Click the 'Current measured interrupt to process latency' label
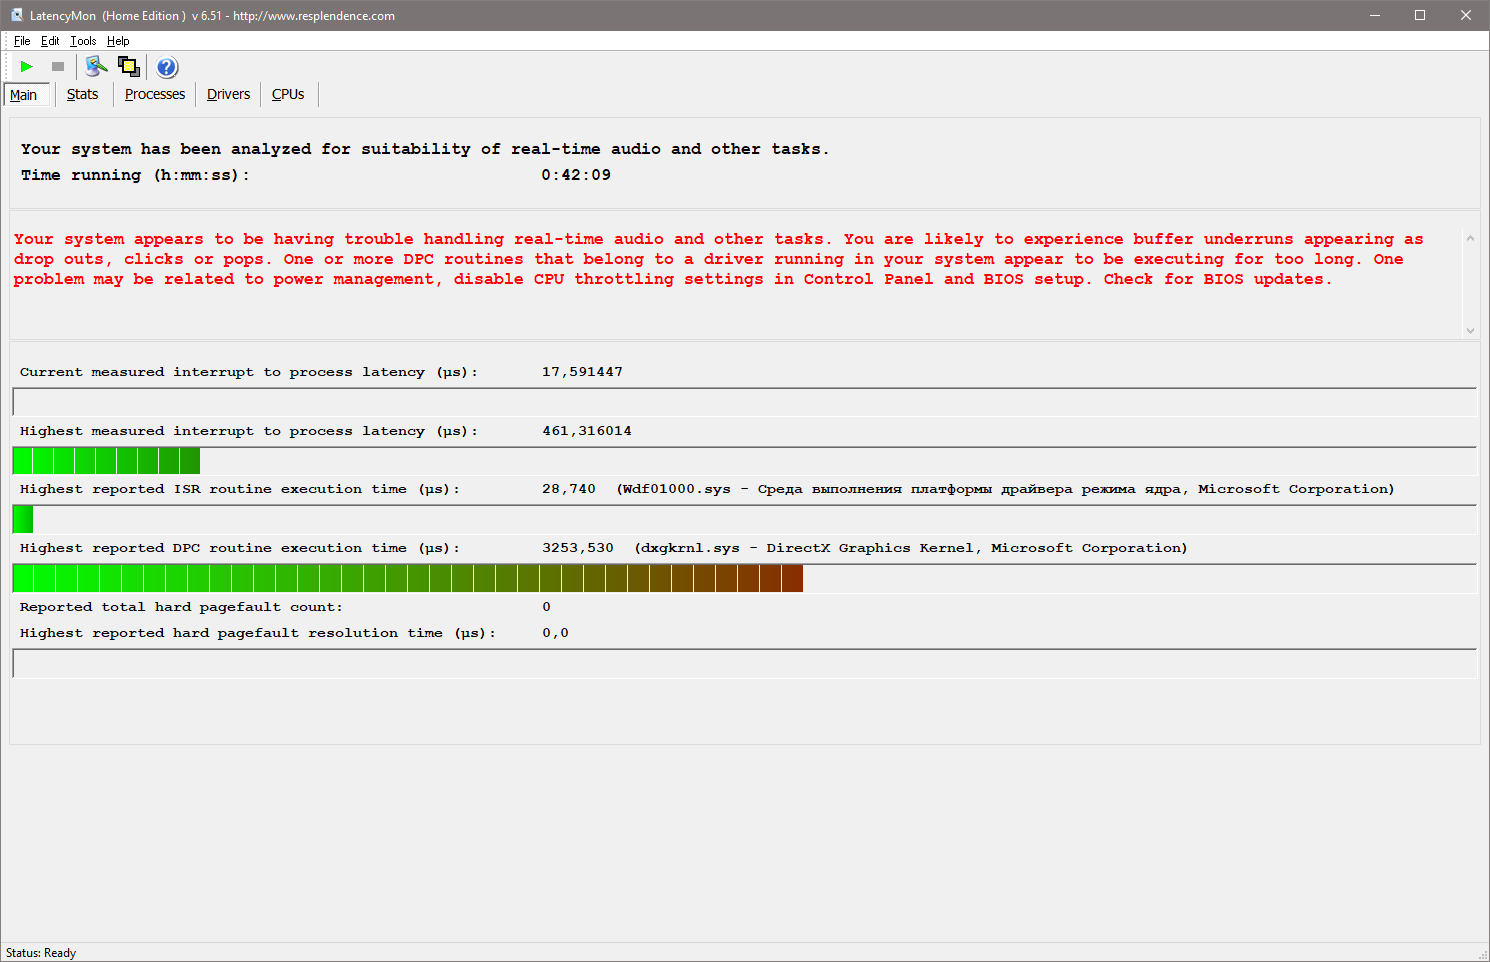Viewport: 1490px width, 962px height. point(249,372)
